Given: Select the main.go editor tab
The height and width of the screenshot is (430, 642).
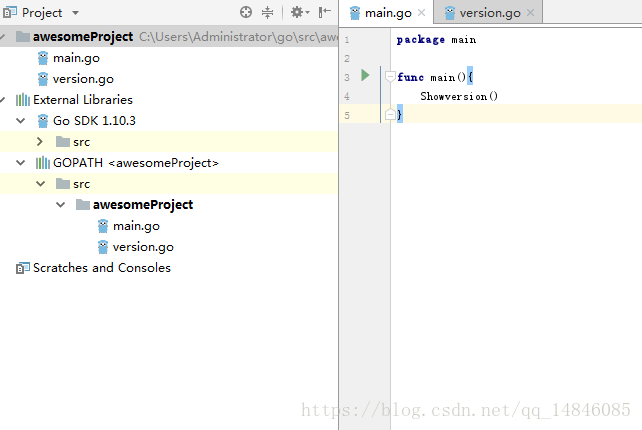Looking at the screenshot, I should pyautogui.click(x=386, y=13).
